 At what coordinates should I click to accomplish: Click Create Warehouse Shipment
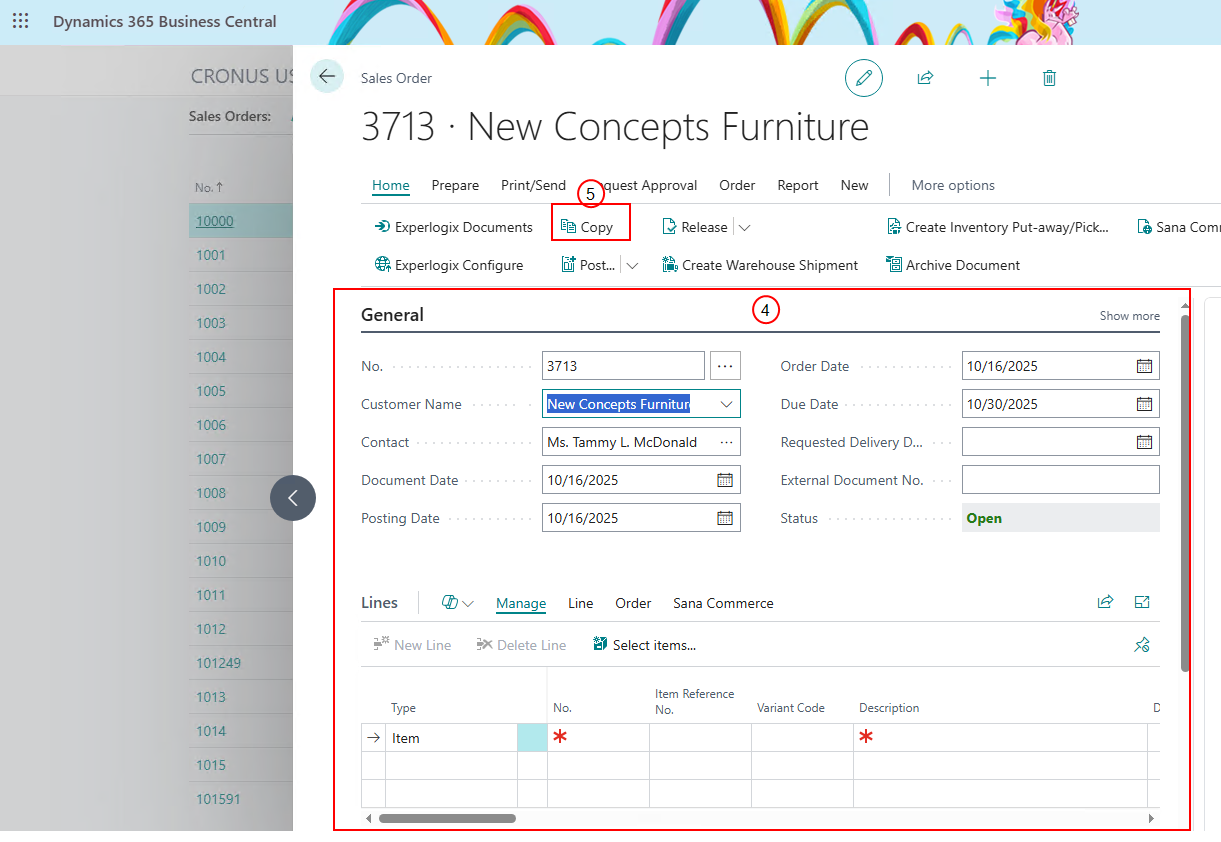(x=760, y=265)
